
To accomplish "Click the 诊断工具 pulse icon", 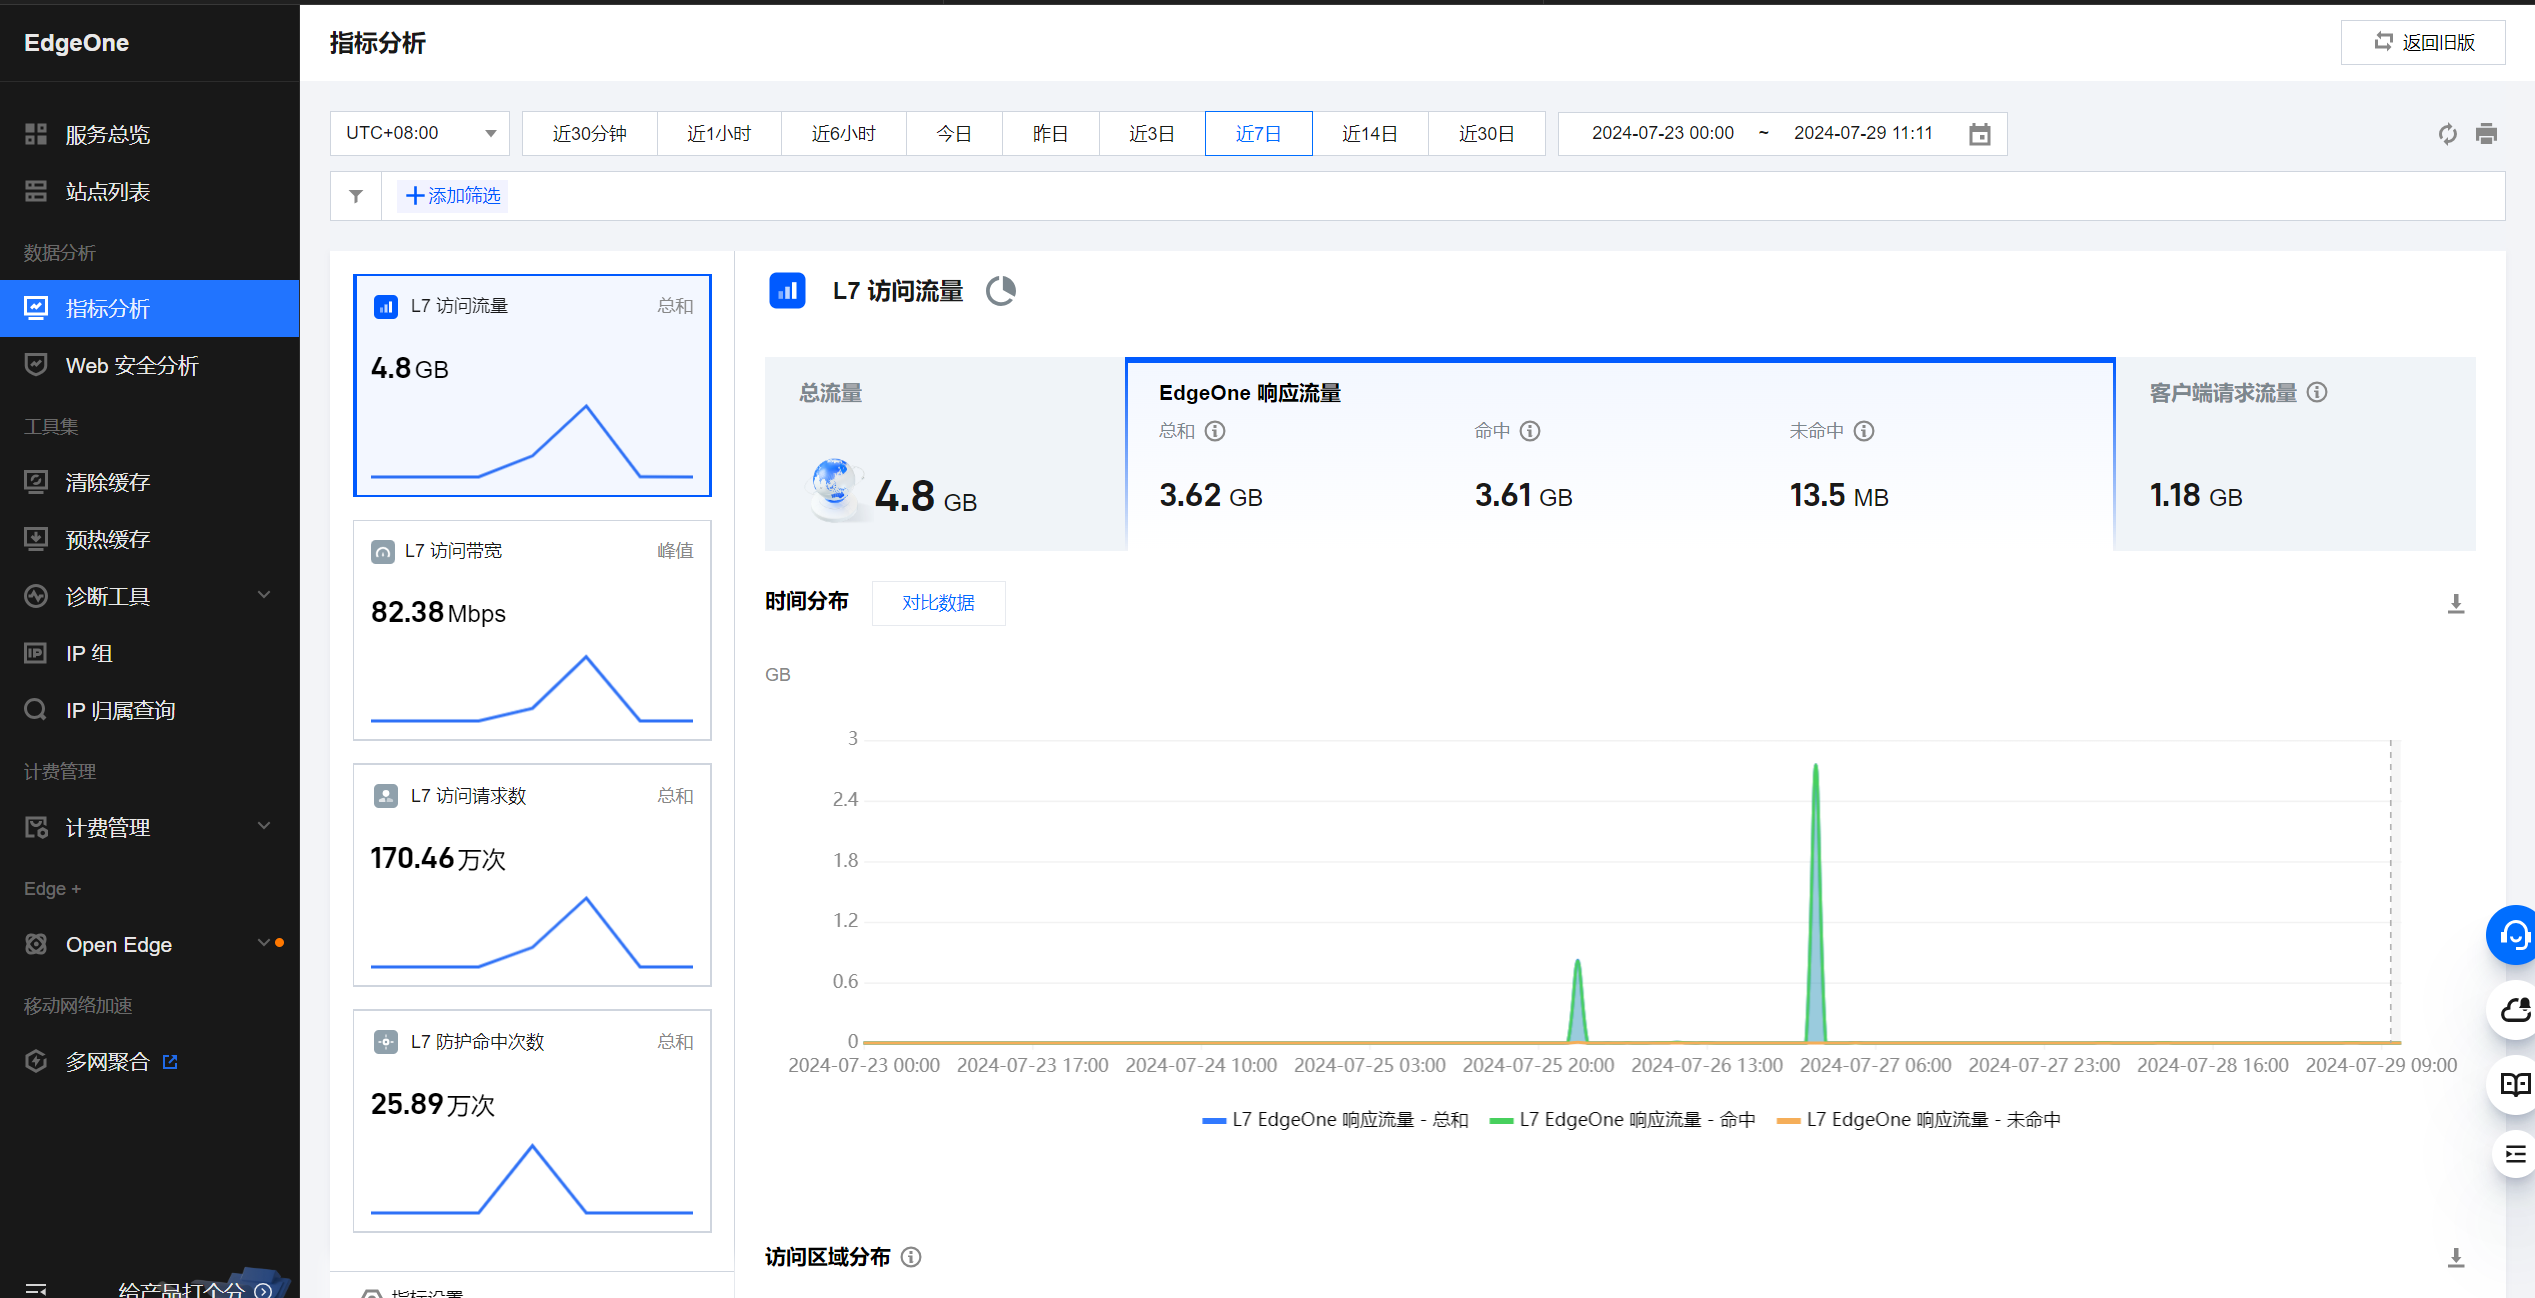I will 36,596.
